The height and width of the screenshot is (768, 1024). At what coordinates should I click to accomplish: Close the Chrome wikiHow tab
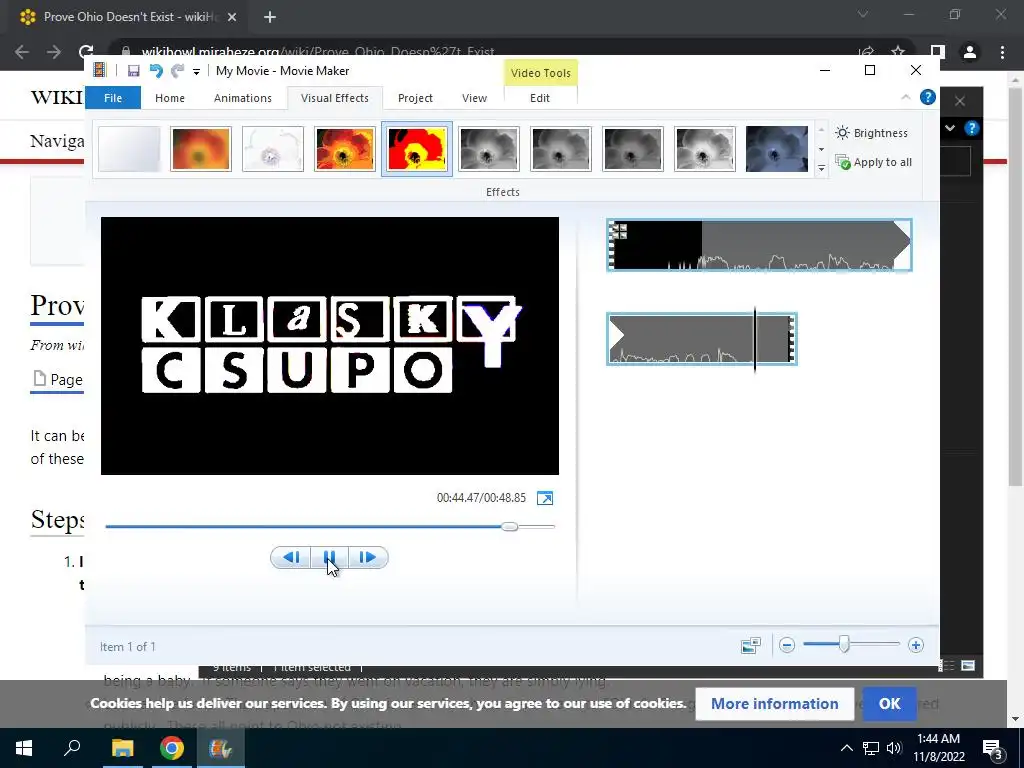[232, 17]
